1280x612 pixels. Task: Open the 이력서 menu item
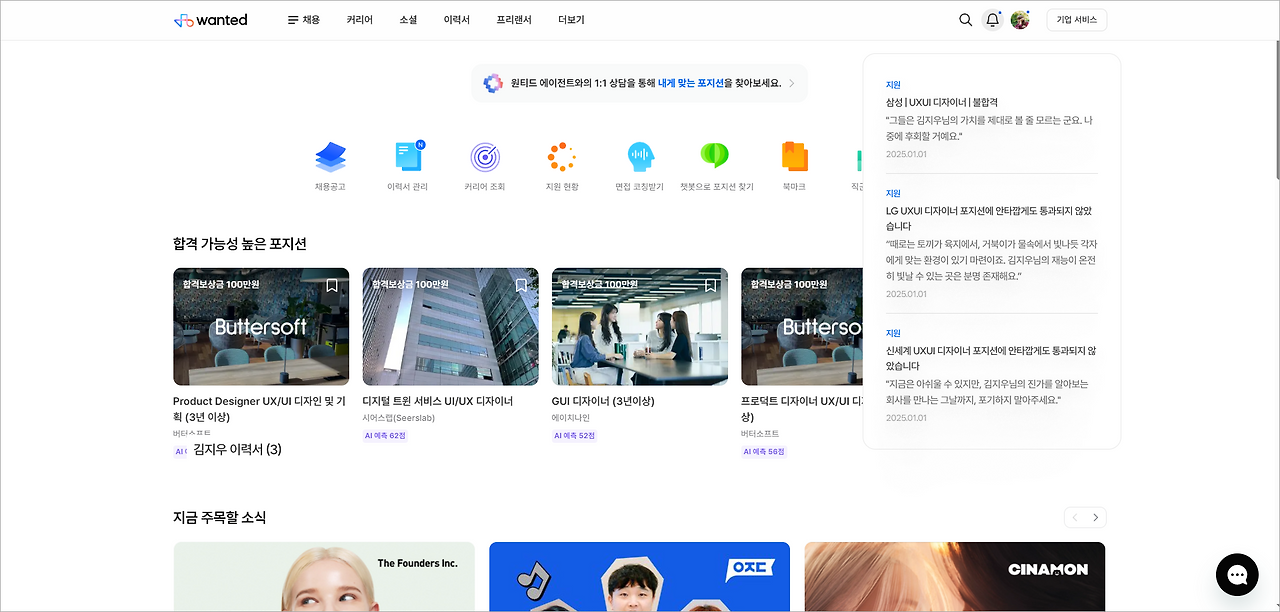pyautogui.click(x=457, y=20)
